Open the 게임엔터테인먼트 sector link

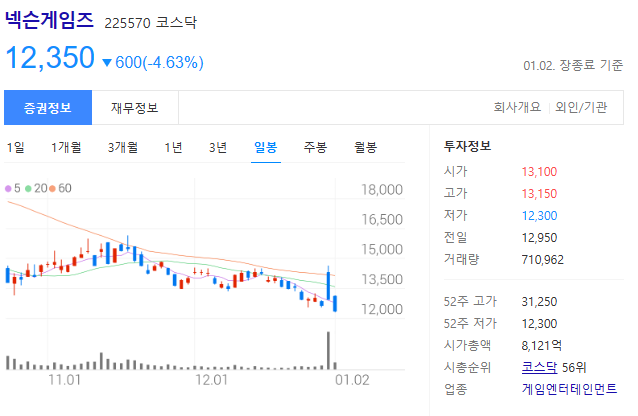[x=569, y=389]
